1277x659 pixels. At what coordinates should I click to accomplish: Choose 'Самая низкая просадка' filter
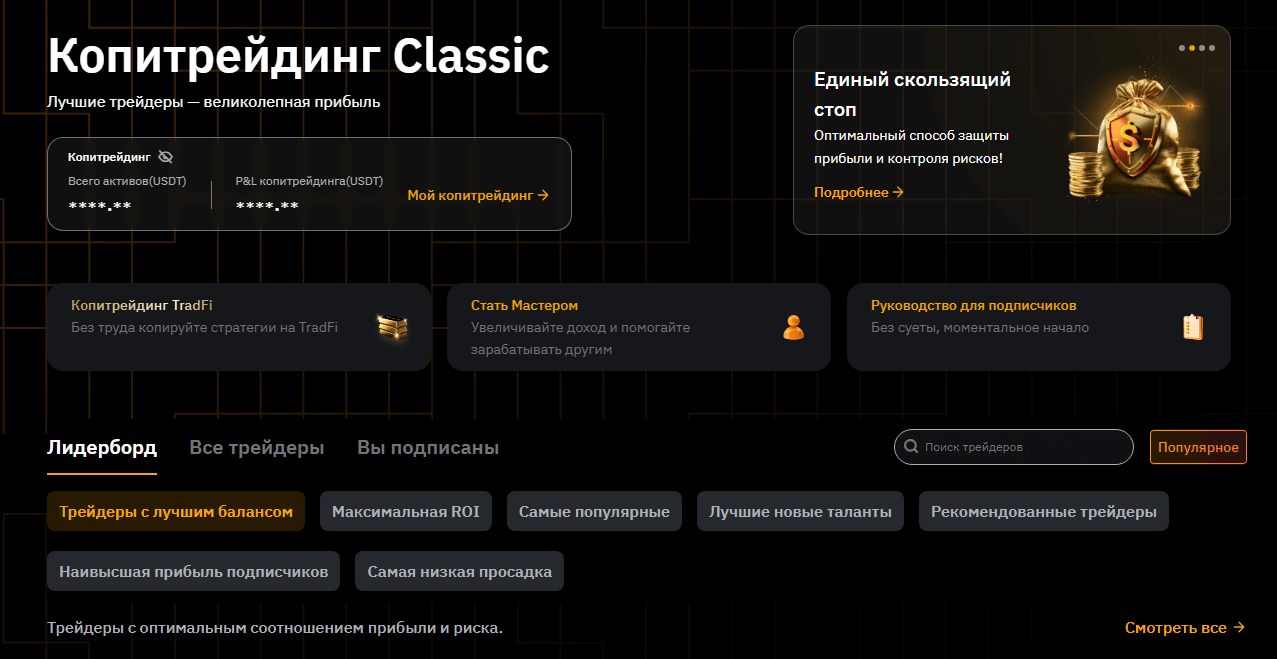tap(459, 572)
